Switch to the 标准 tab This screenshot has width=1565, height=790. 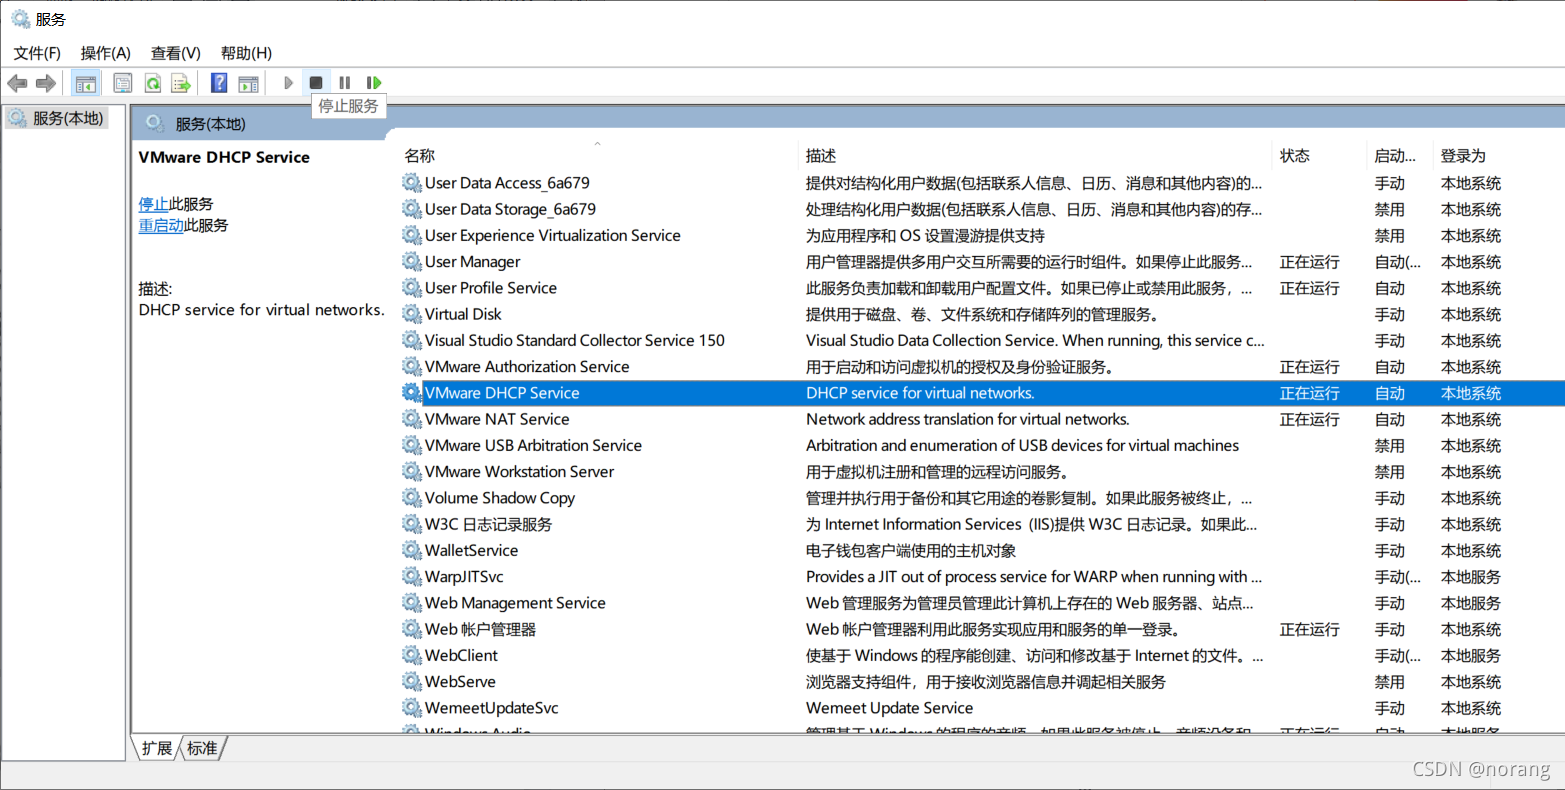pos(202,748)
